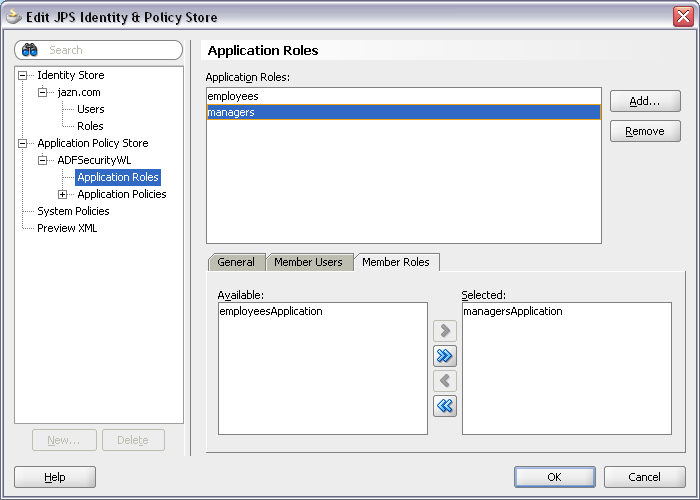This screenshot has height=500, width=700.
Task: Collapse the jazn.com tree node
Action: tap(42, 92)
